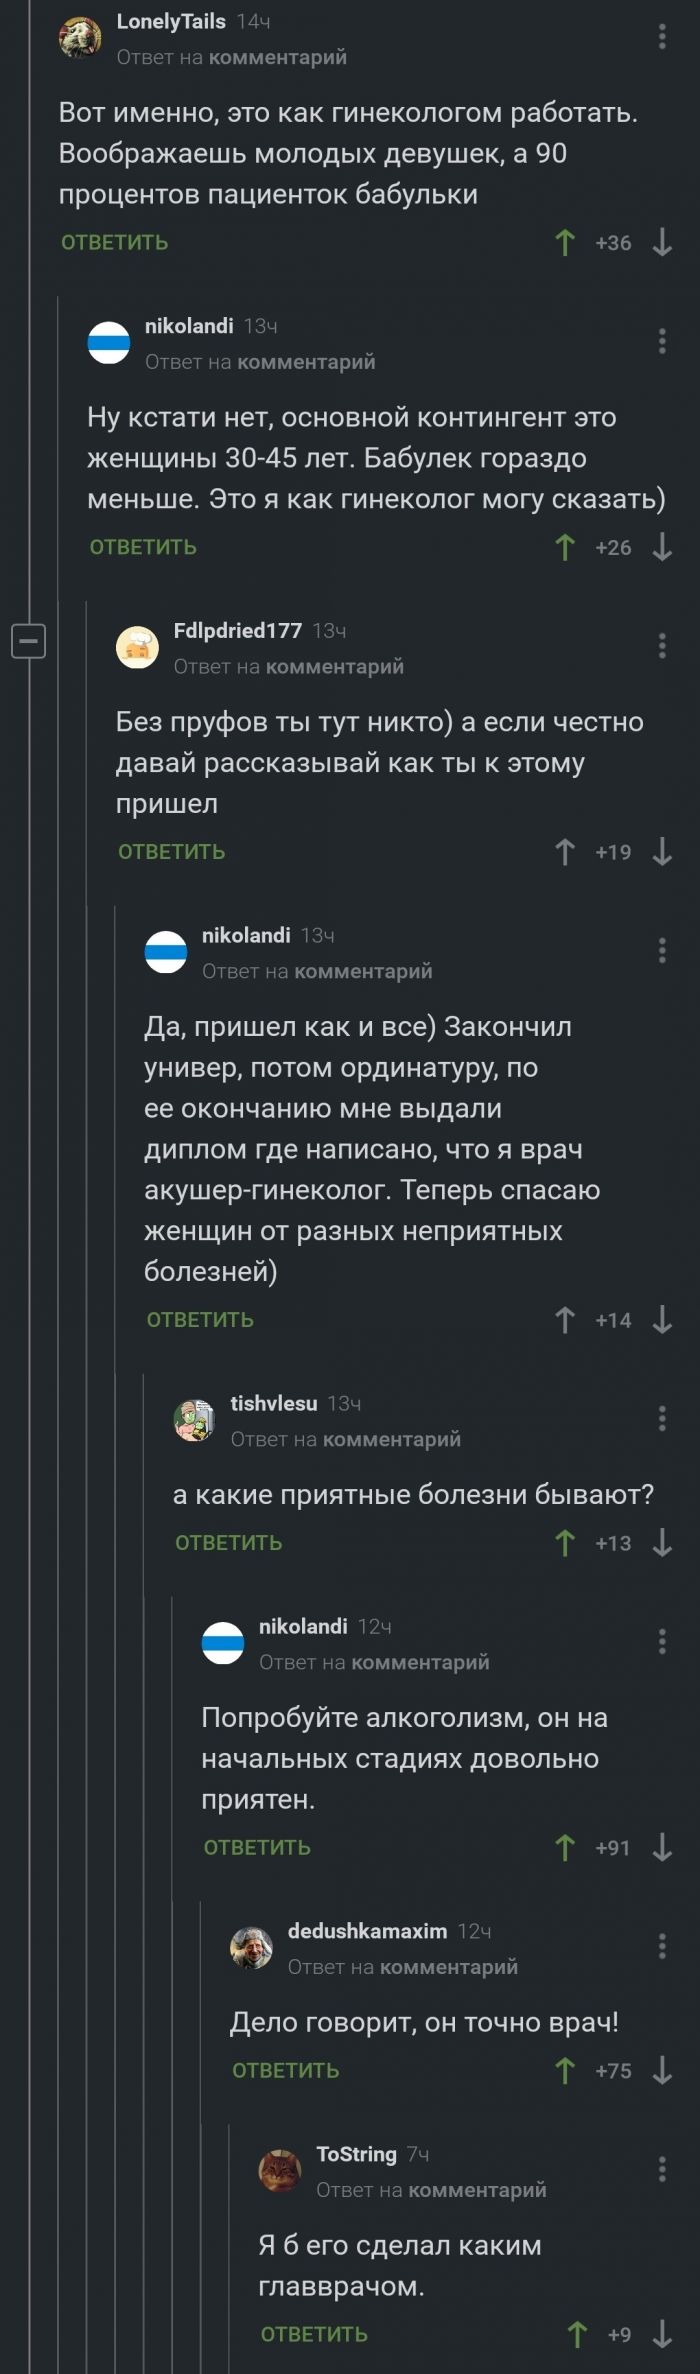Downvote LonelyTails' comment with +36 rating
This screenshot has height=2374, width=700.
click(662, 243)
